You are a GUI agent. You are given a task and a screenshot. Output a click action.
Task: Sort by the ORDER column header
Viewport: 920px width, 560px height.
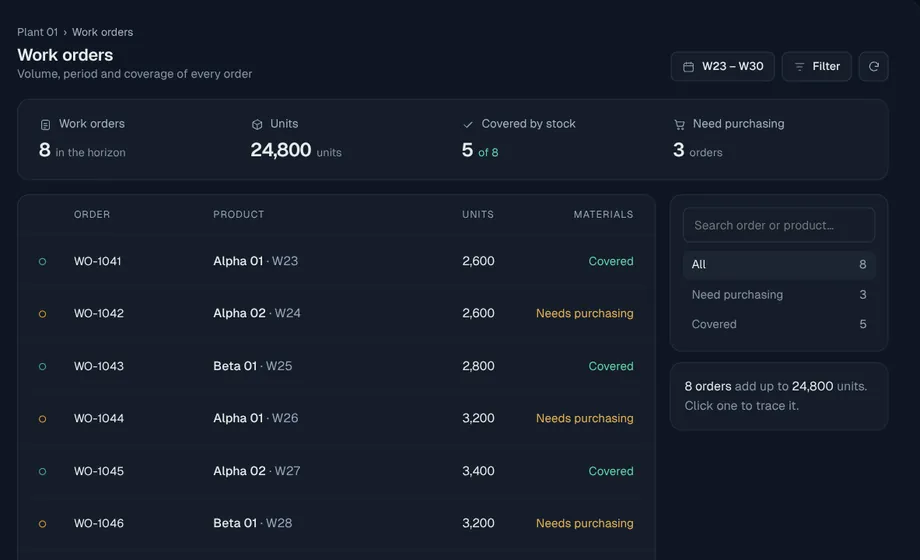pos(92,214)
